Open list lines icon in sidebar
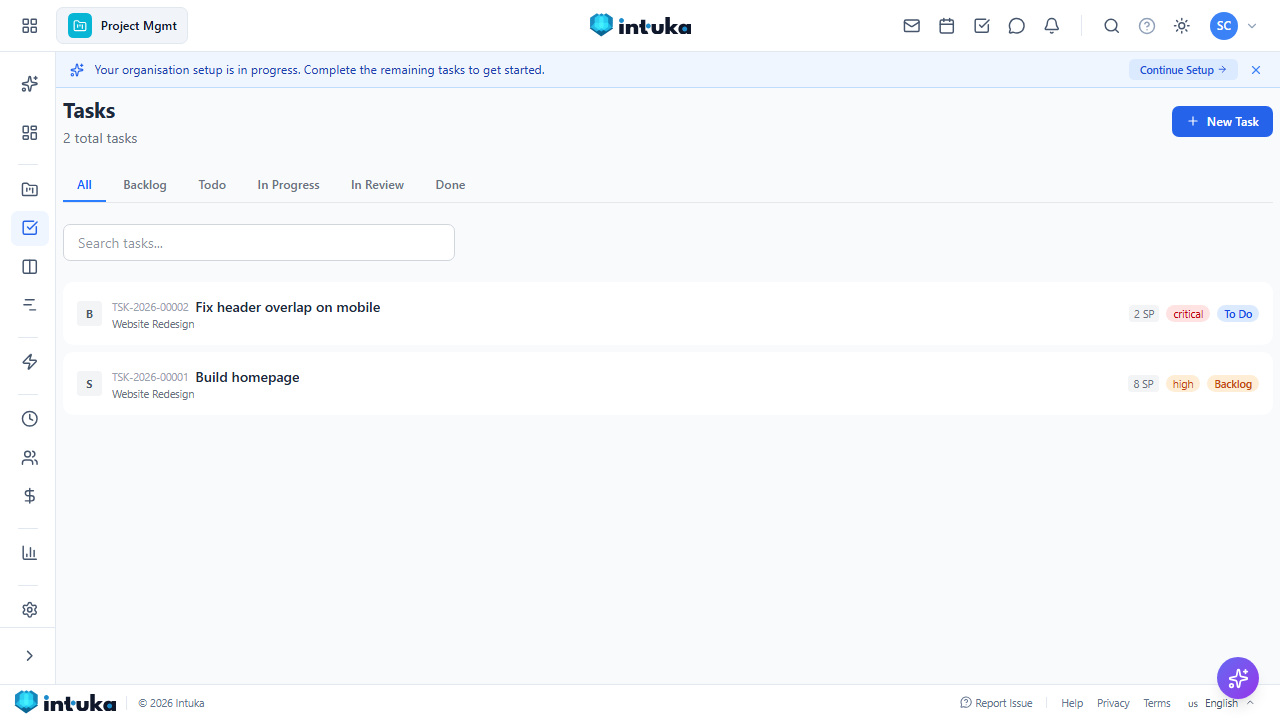Viewport: 1280px width, 720px height. click(30, 305)
